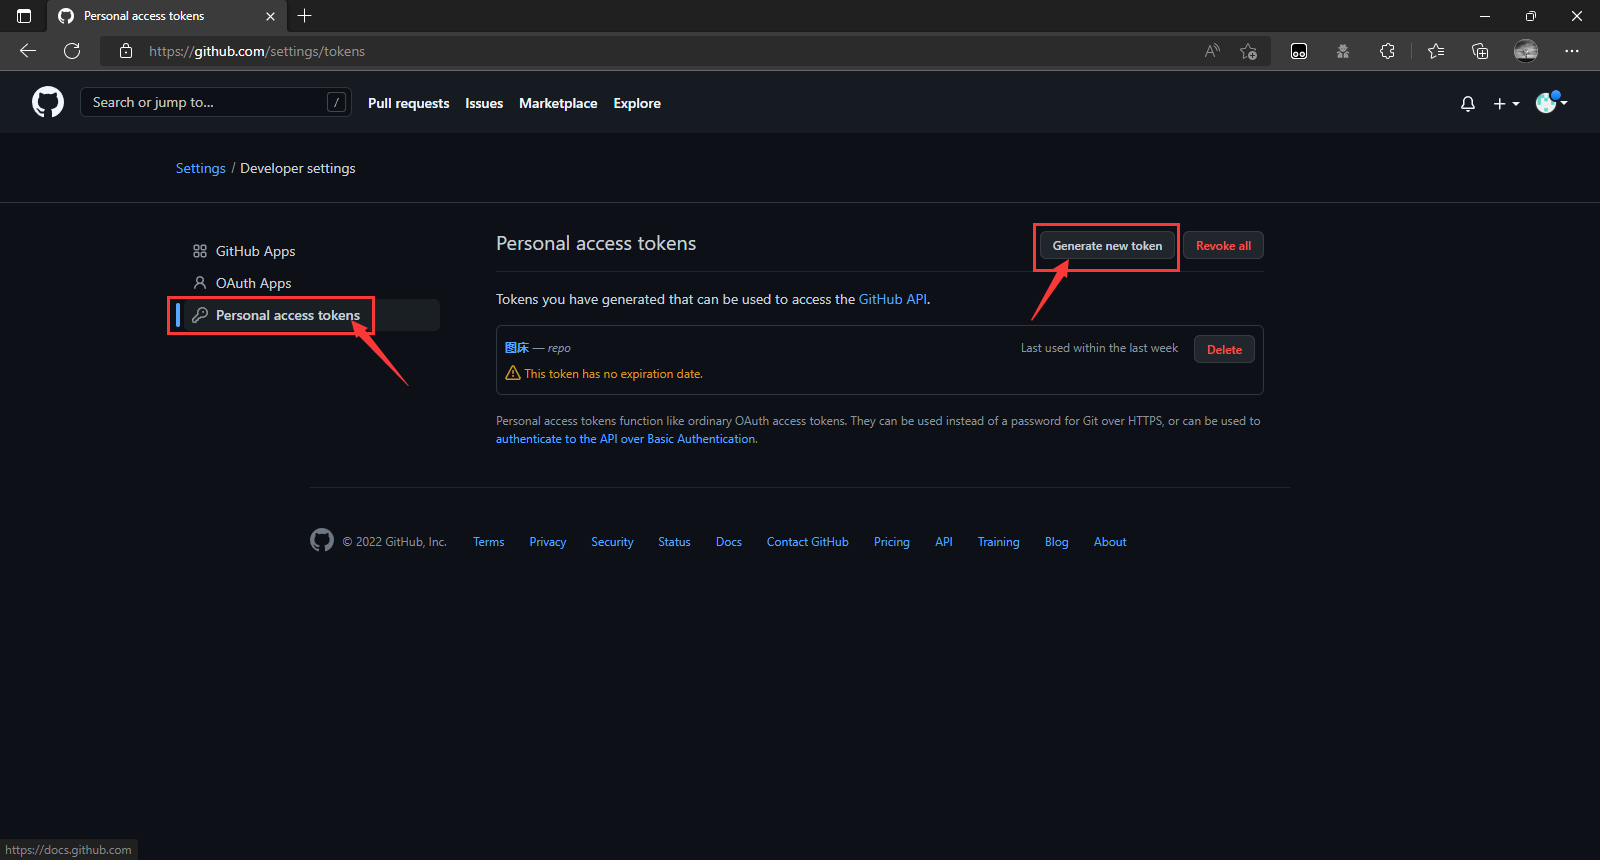1600x860 pixels.
Task: Open the GitHub API link
Action: [x=893, y=299]
